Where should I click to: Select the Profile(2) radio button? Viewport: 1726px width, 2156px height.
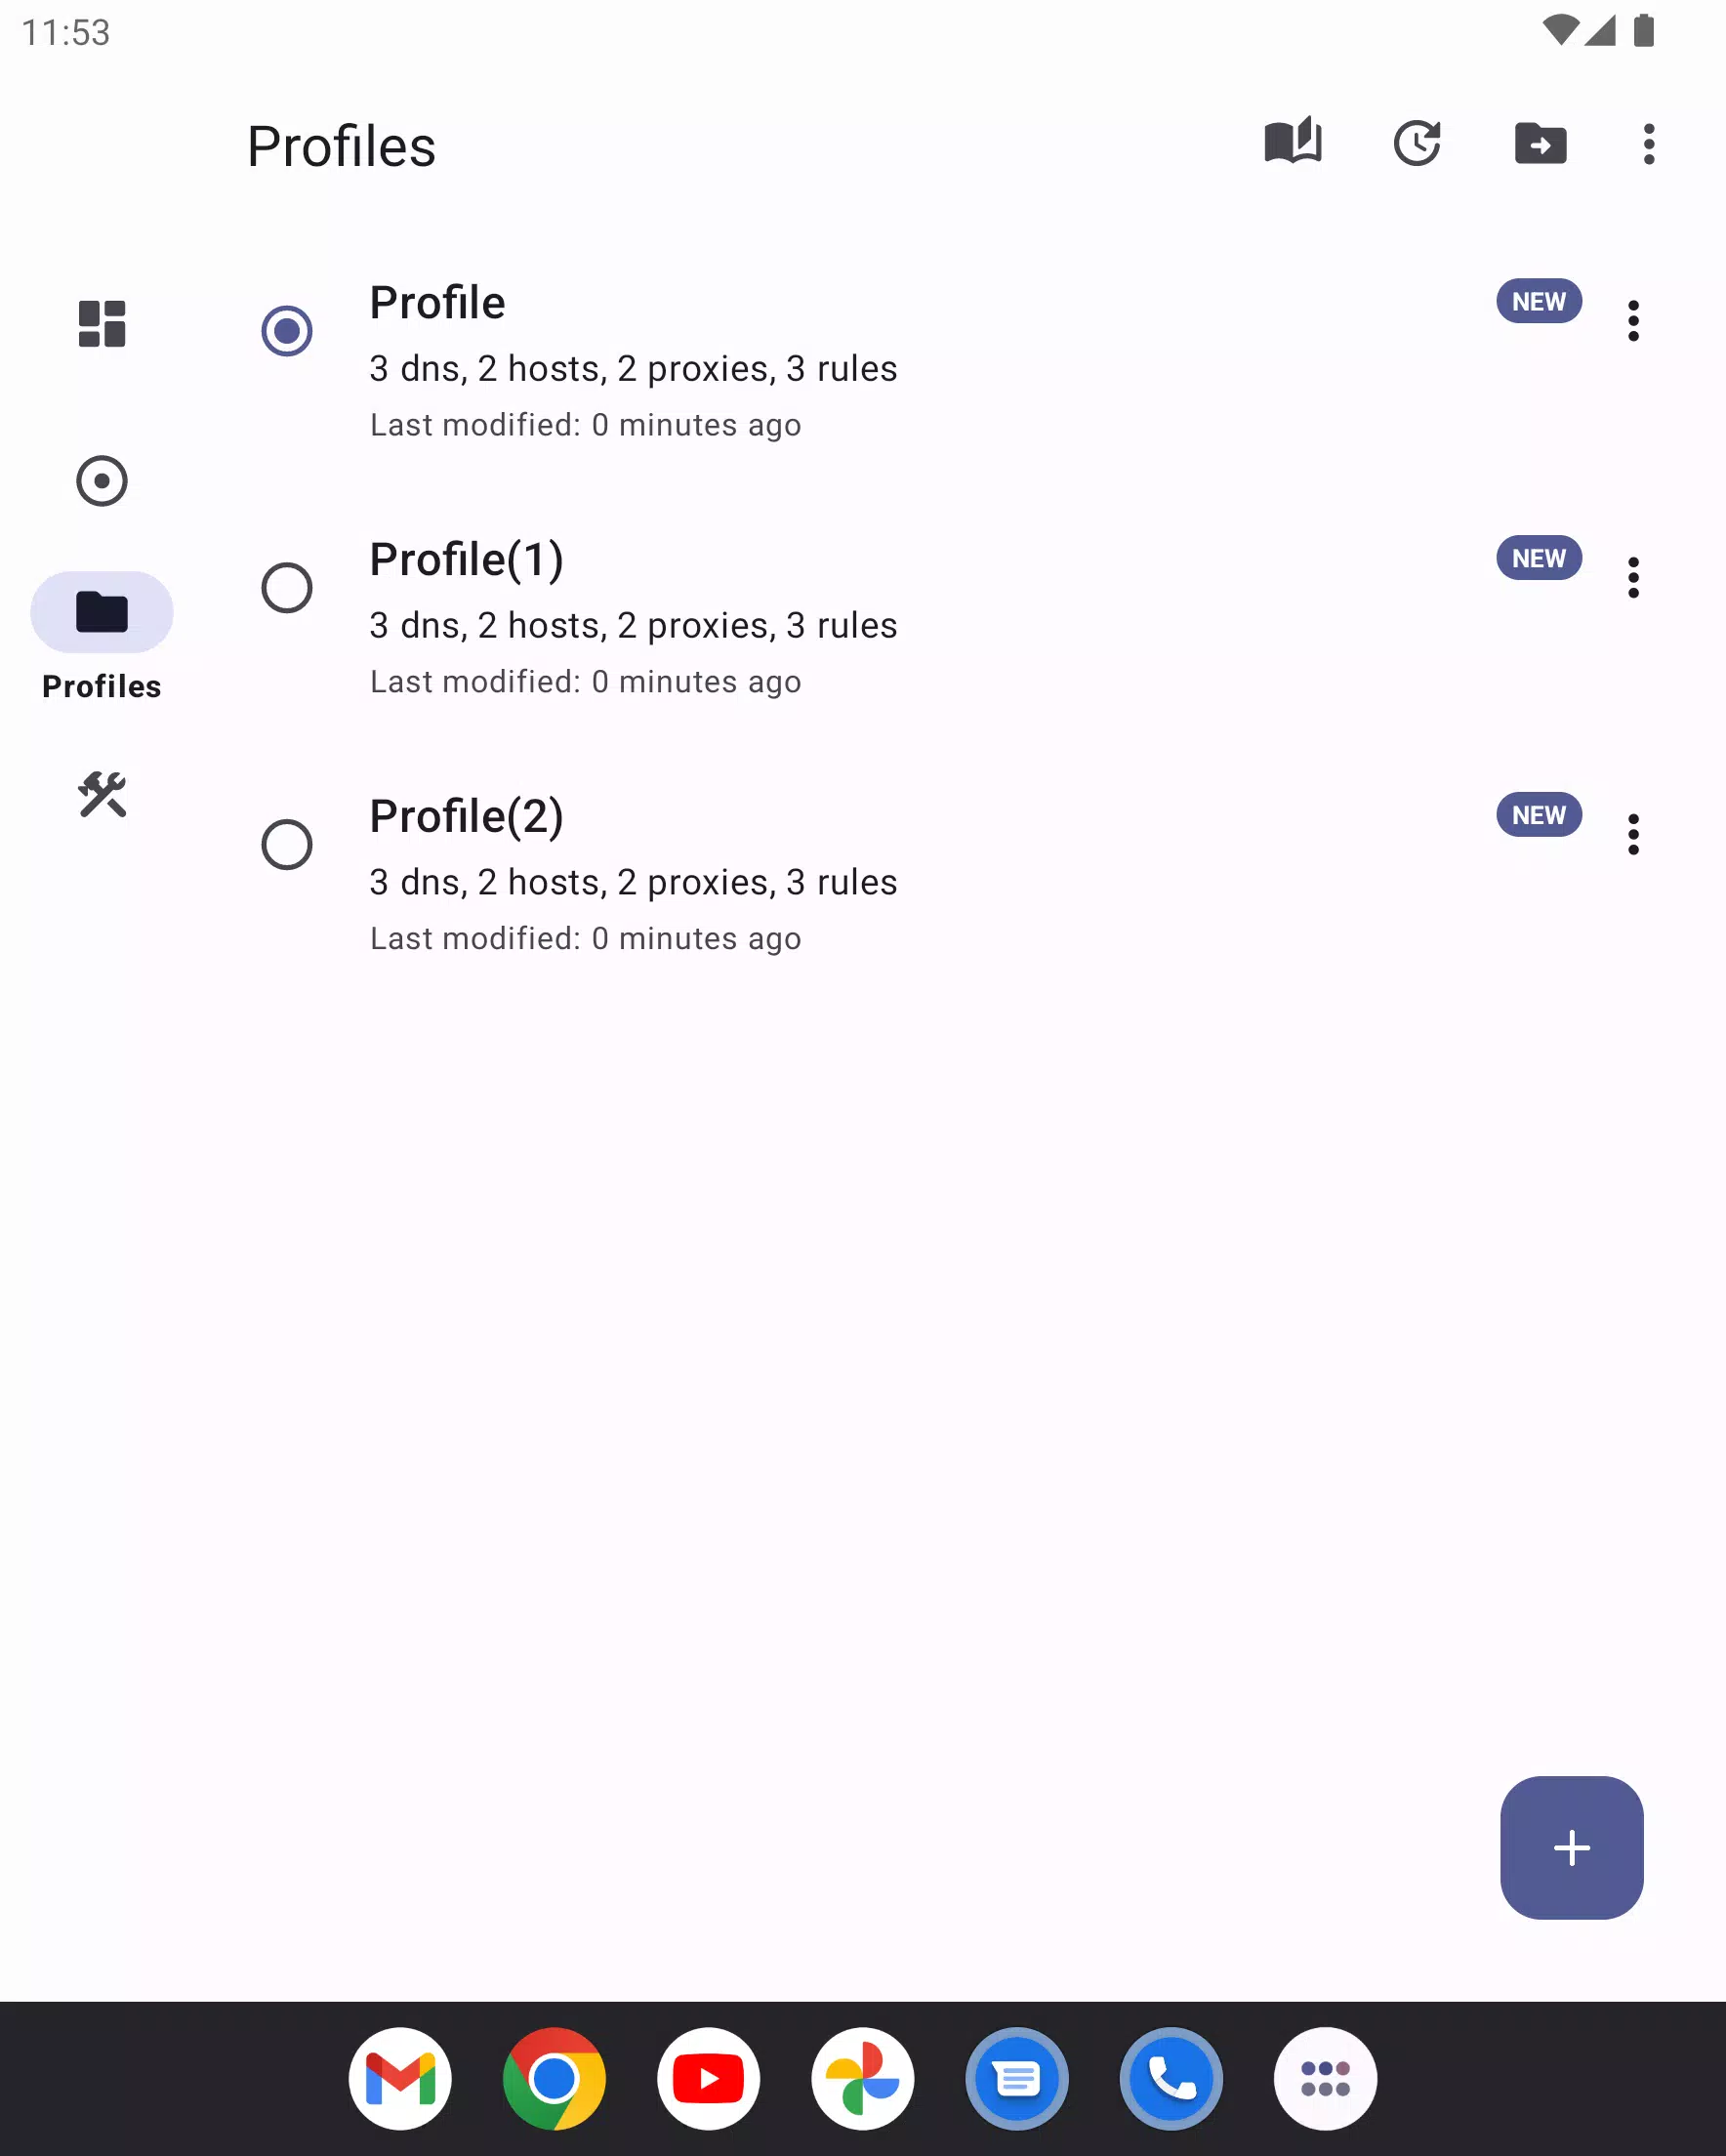click(287, 845)
